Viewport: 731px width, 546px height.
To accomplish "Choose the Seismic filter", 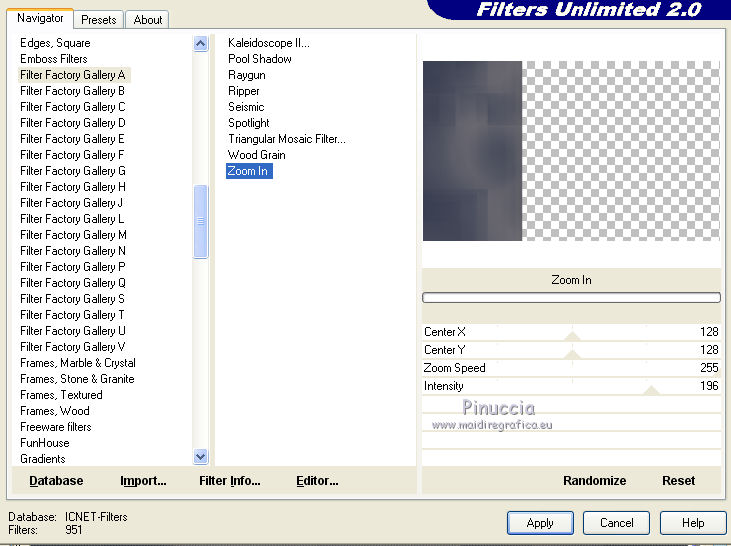I will (x=246, y=107).
